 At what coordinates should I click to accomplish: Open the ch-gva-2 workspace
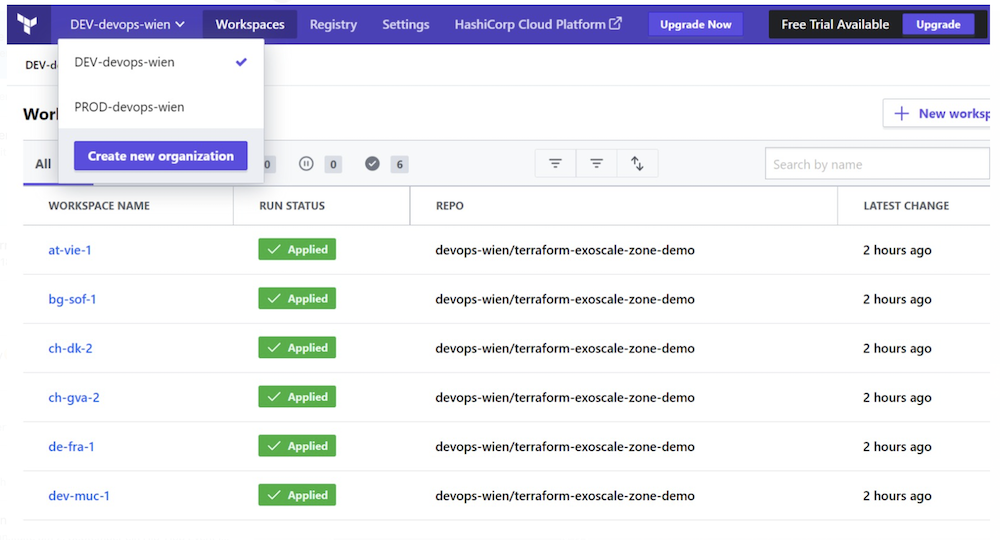click(x=74, y=397)
